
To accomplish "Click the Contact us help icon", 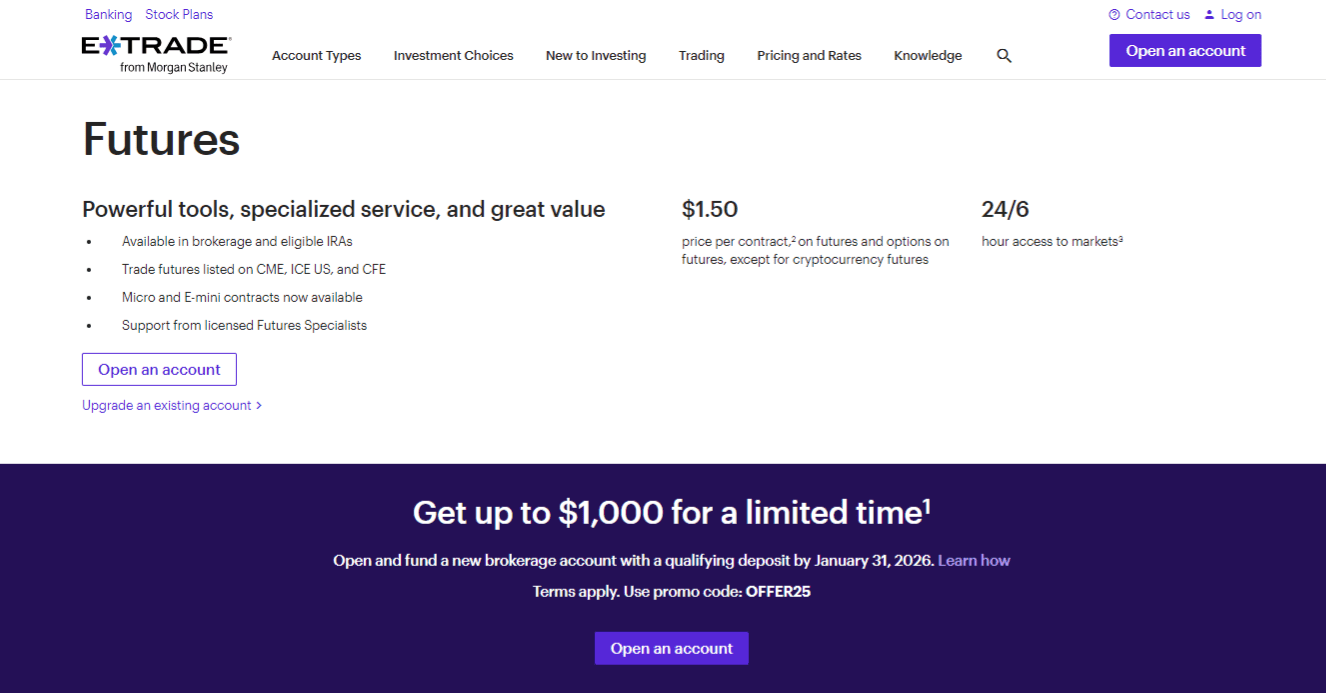I will (x=1114, y=15).
